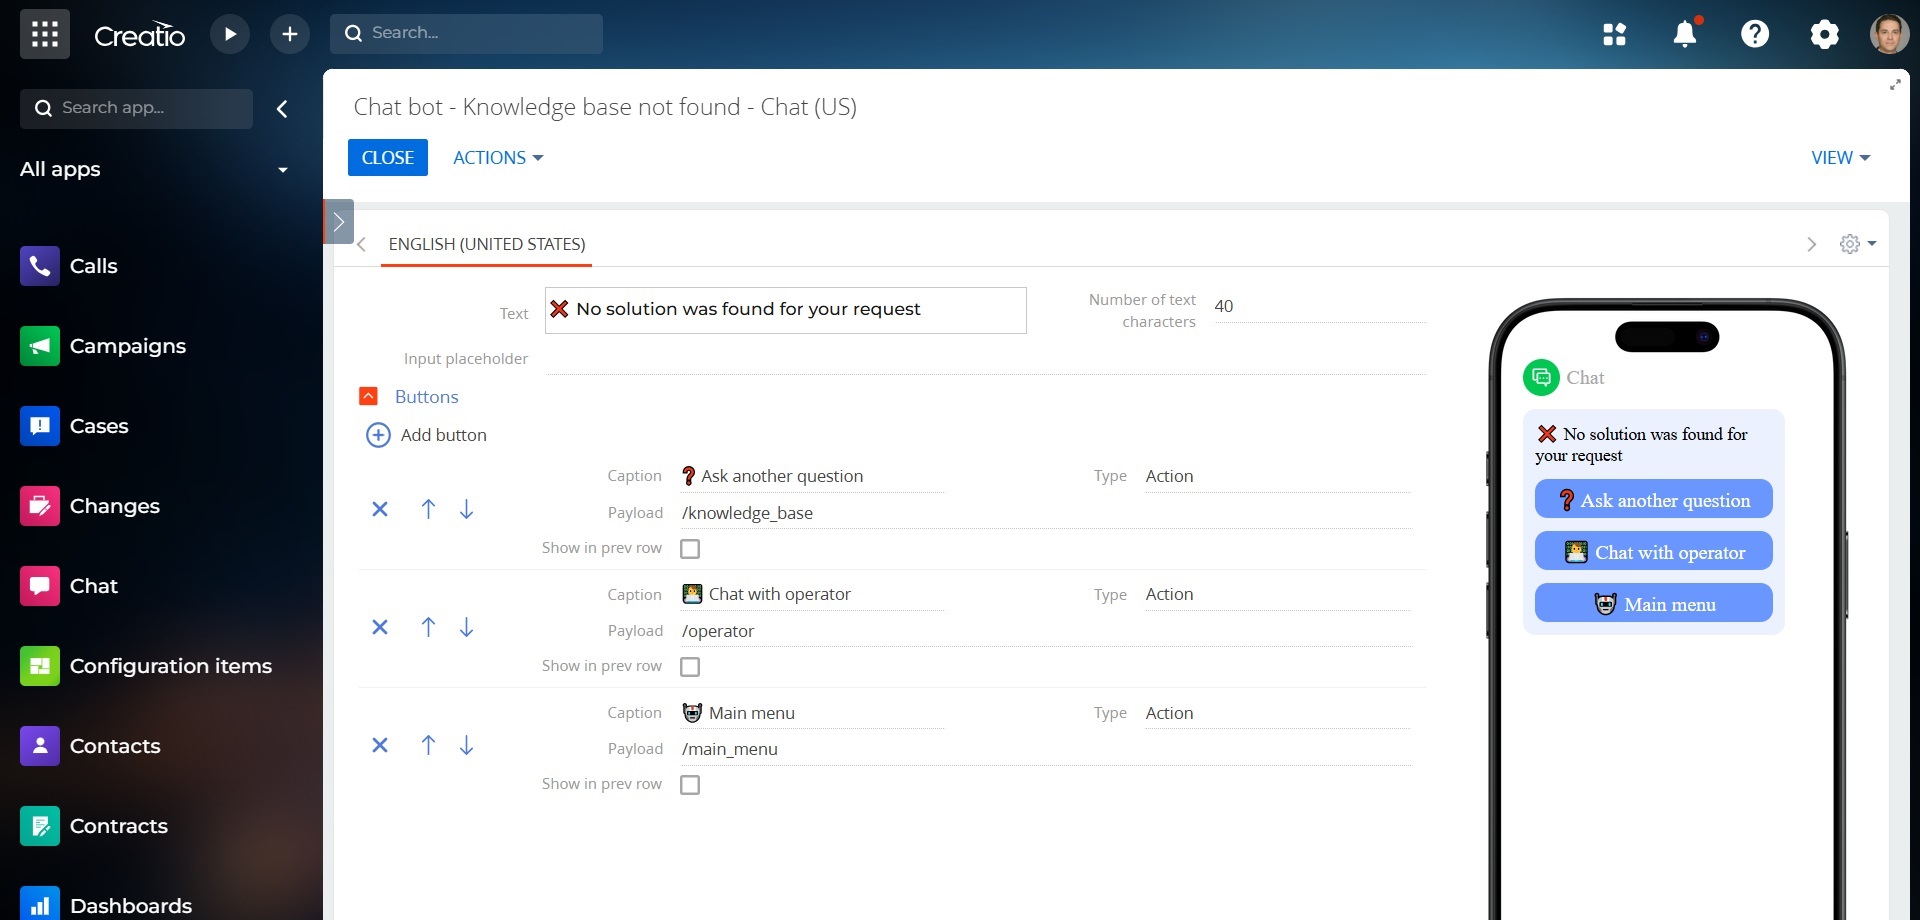Edit the Chat with operator caption field
The width and height of the screenshot is (1920, 920).
(812, 595)
